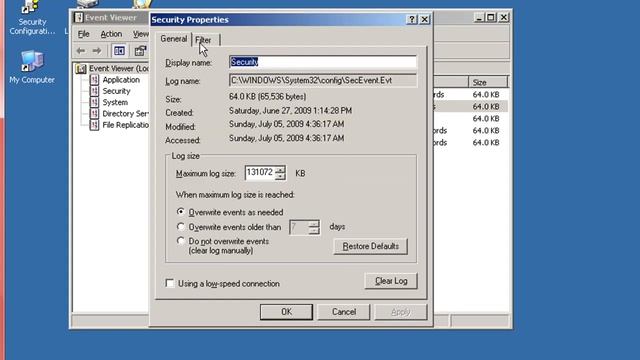Click the File Replication log icon
Viewport: 640px width, 360px height.
point(94,125)
